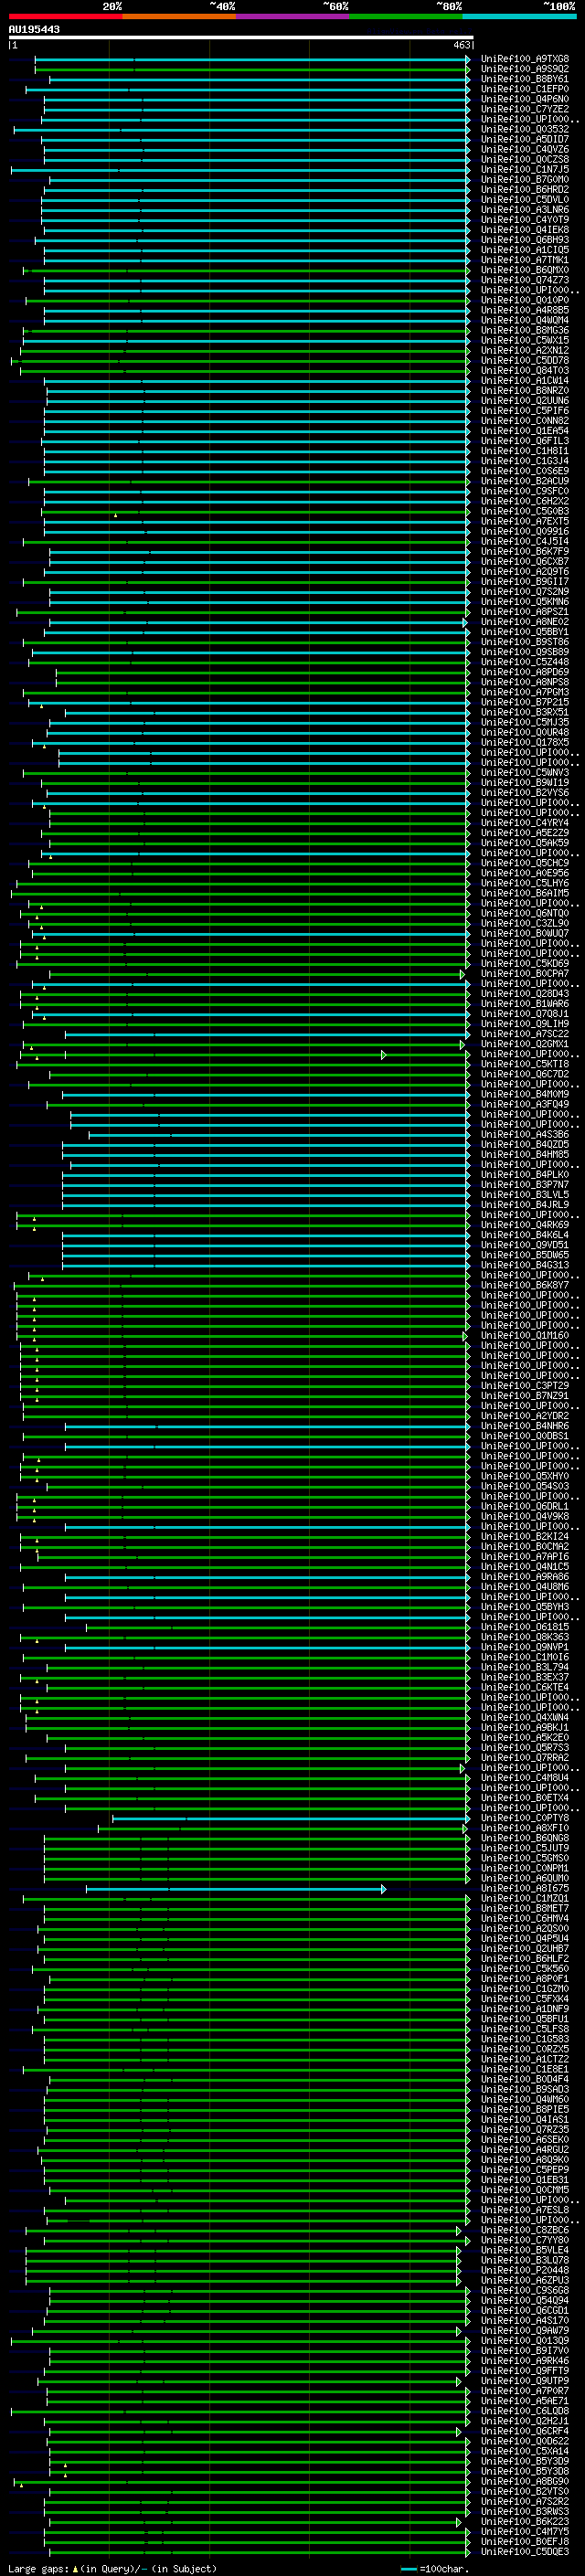Click UniRef100_A3LNR6 label
585x2576 pixels.
point(524,209)
